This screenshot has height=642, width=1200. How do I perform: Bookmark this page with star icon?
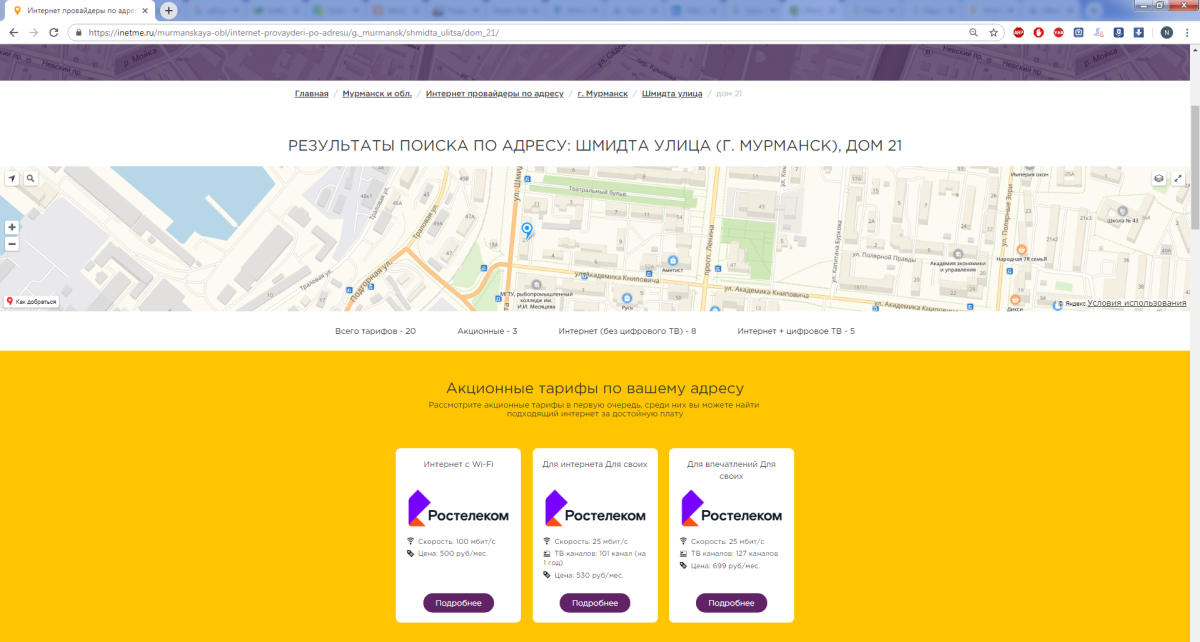pyautogui.click(x=993, y=32)
